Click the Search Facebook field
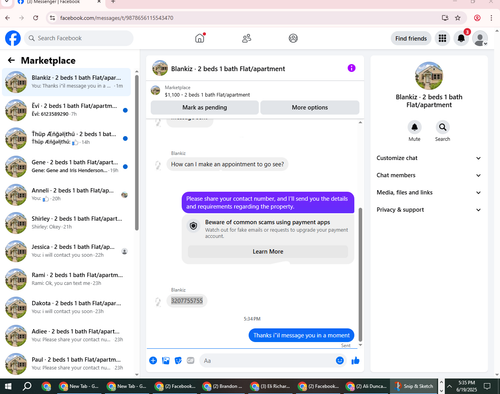 [x=79, y=38]
